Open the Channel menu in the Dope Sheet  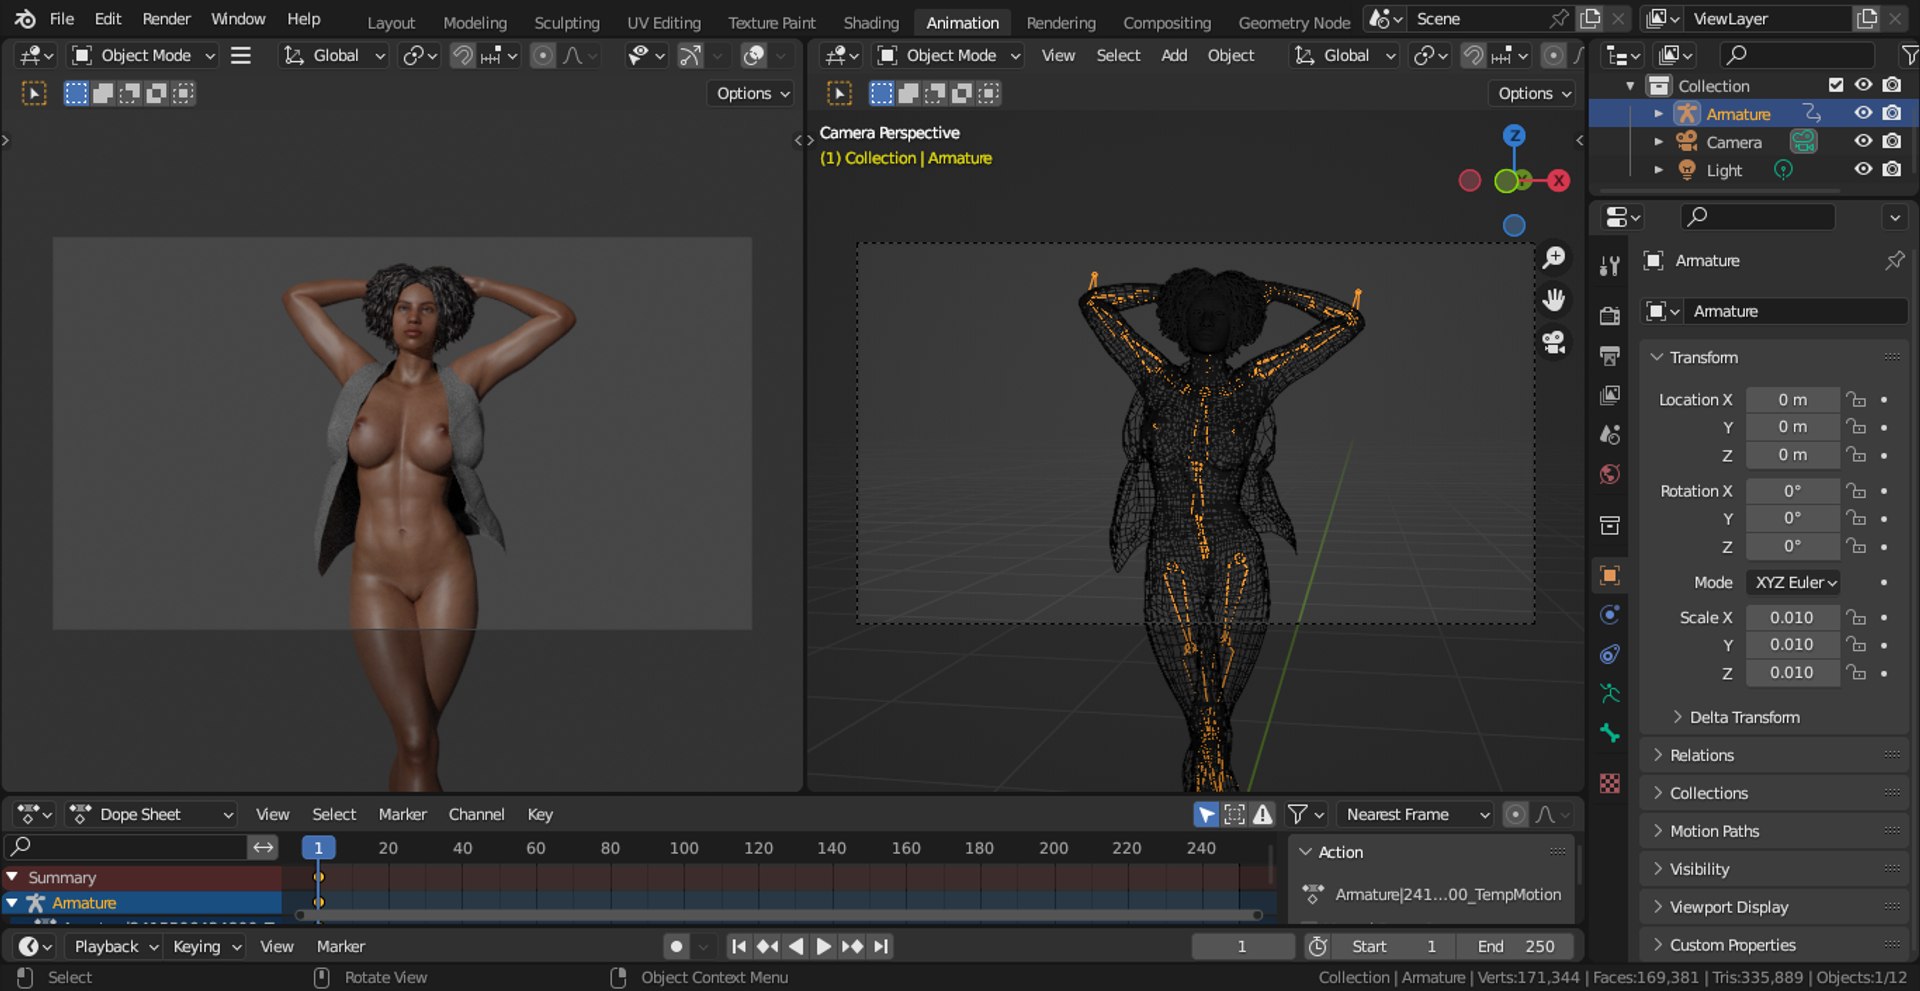click(476, 815)
